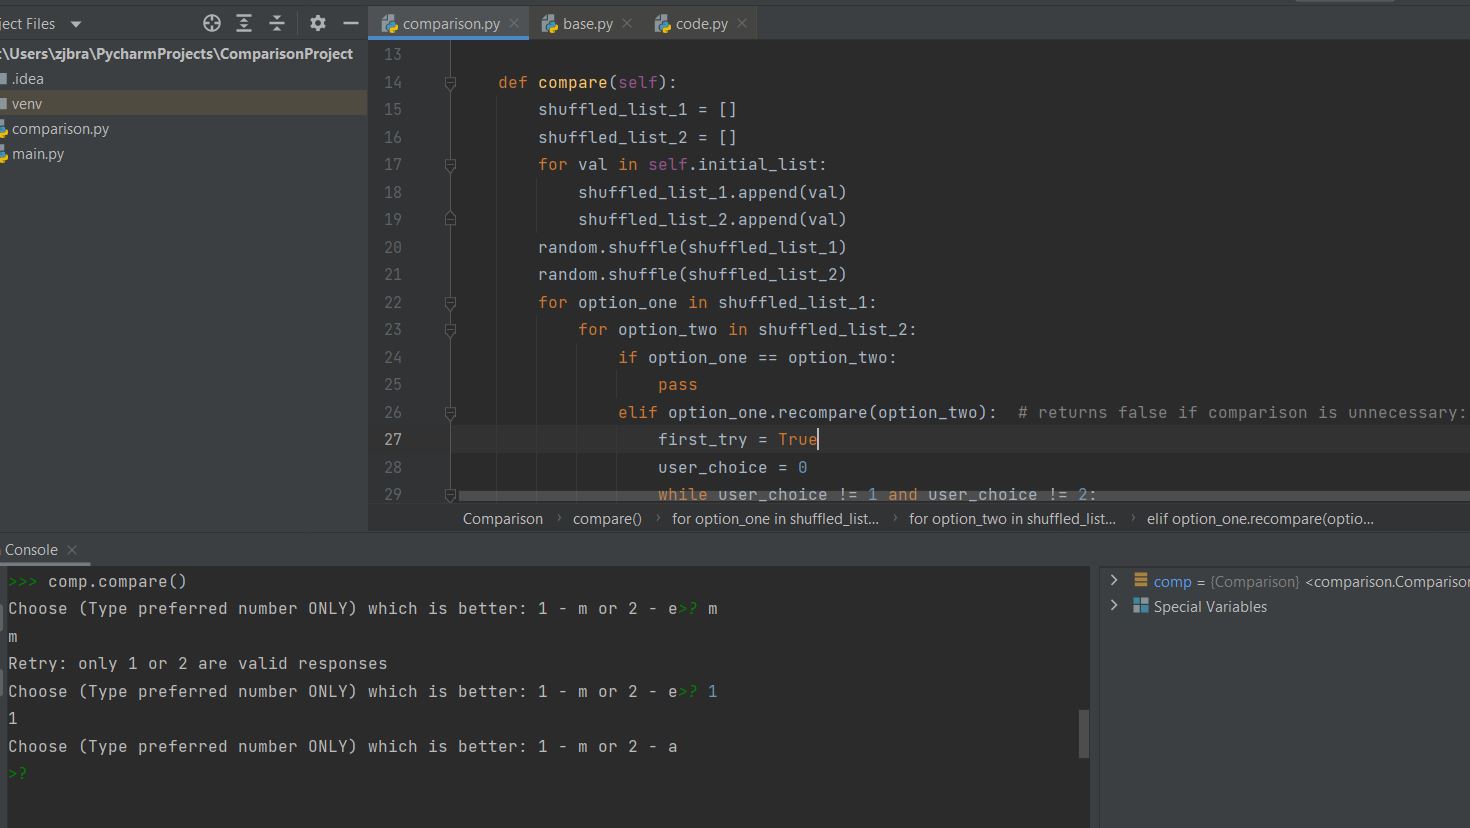Click comparison.py tab's Python file icon
Viewport: 1470px width, 828px height.
pyautogui.click(x=390, y=24)
